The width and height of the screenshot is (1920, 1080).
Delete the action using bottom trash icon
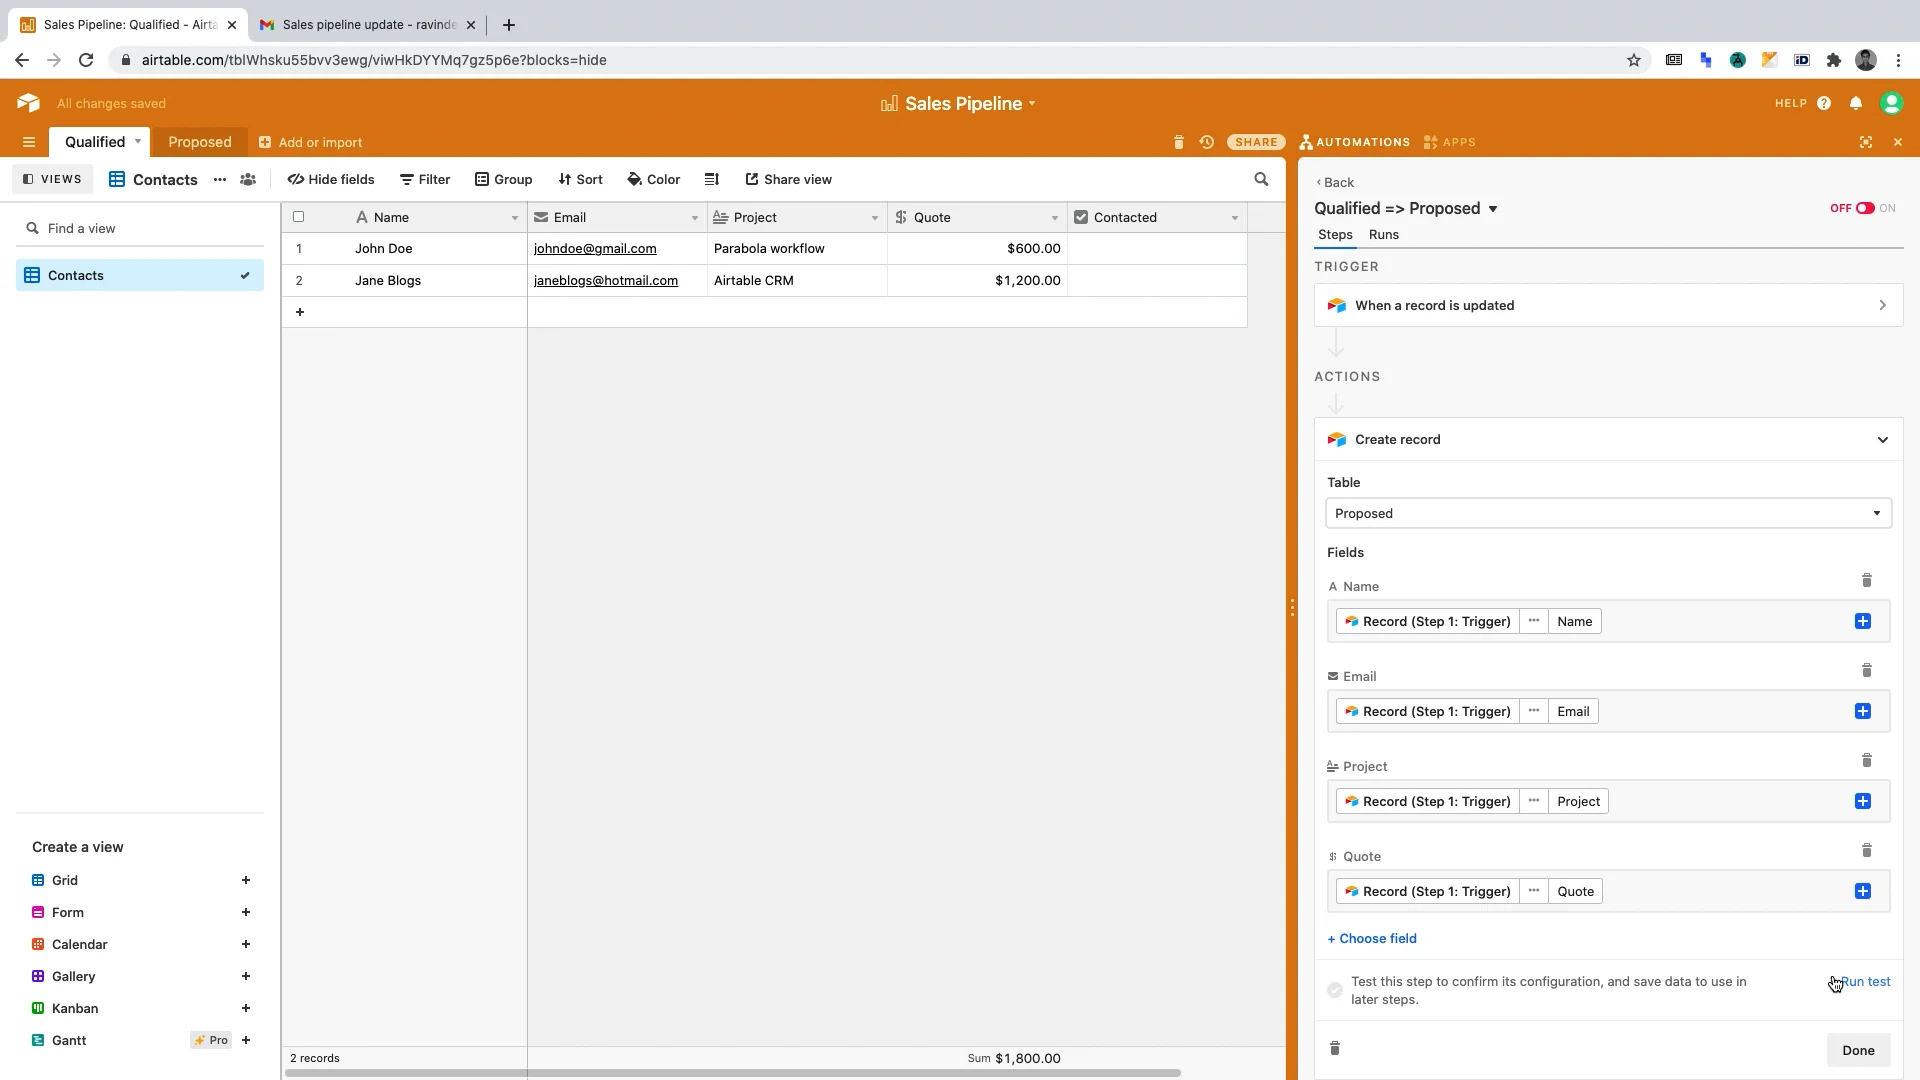point(1334,1048)
